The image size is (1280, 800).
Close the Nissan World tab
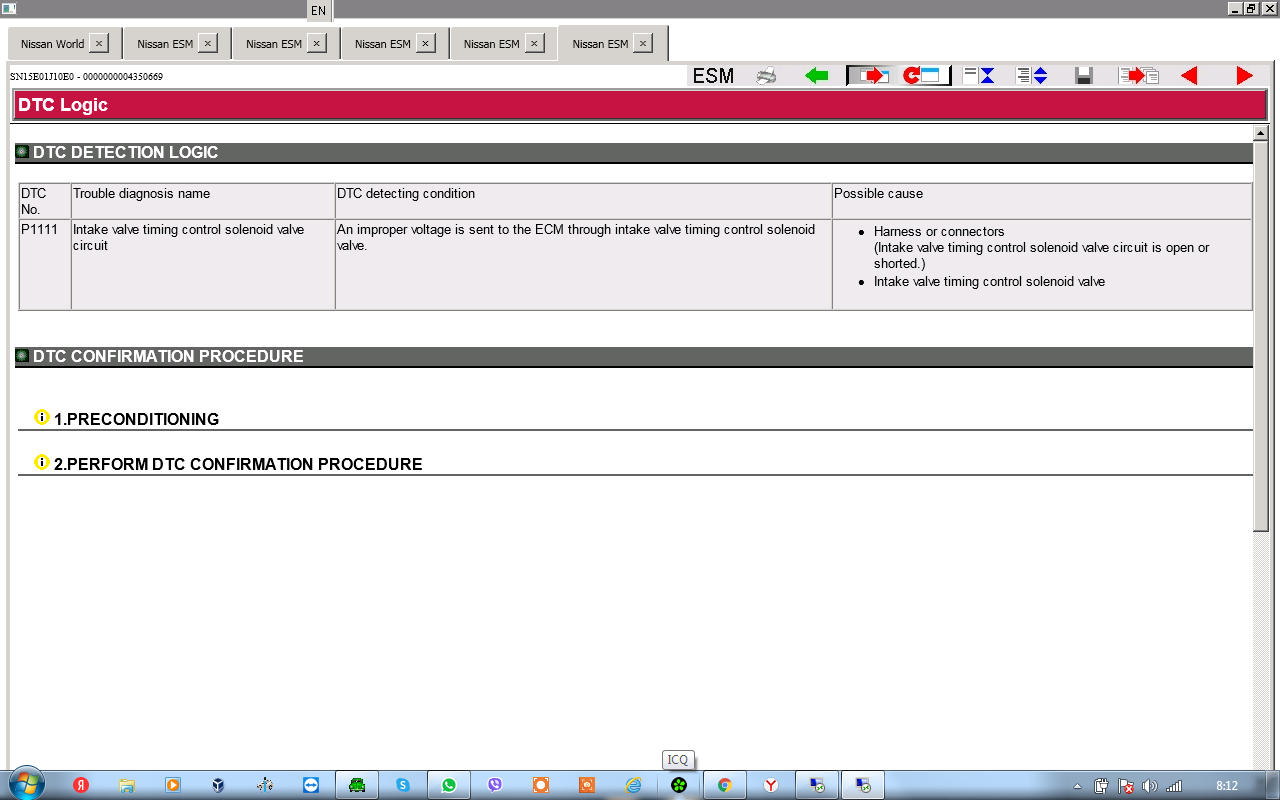pos(99,44)
